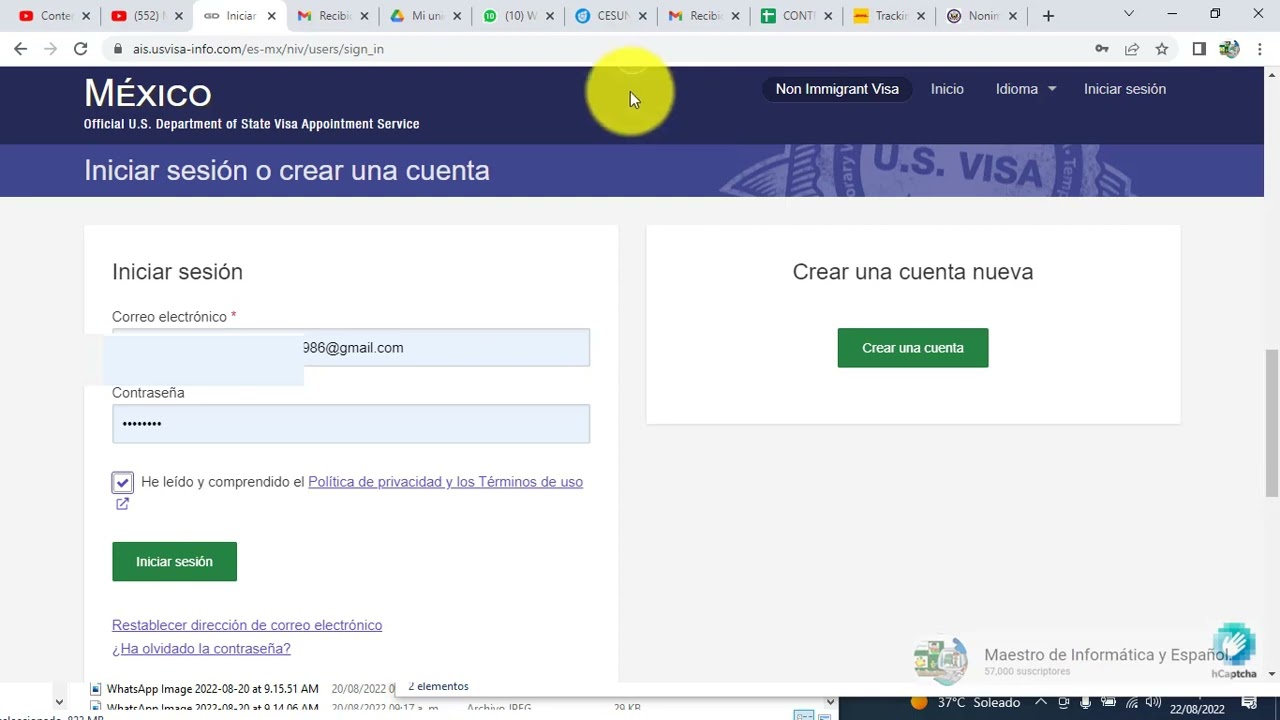The image size is (1280, 720).
Task: Click the scrollbar up arrow
Action: coord(1272,74)
